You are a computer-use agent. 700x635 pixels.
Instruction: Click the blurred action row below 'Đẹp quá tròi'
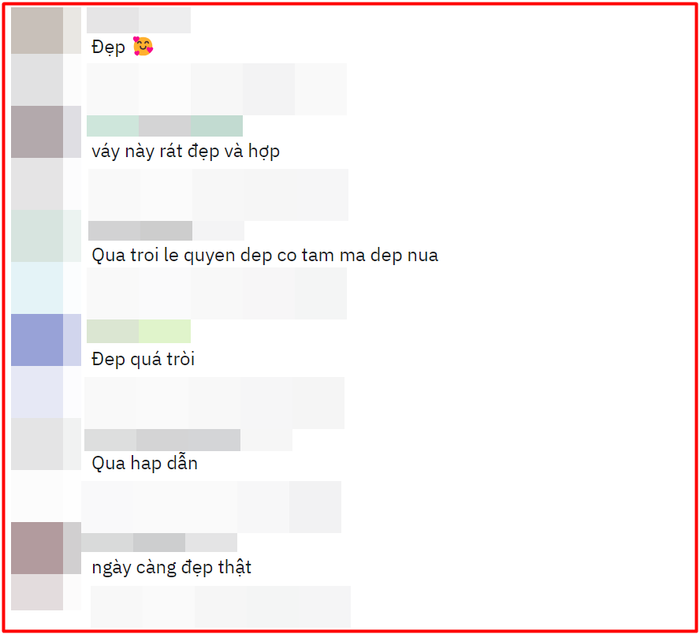(x=214, y=403)
